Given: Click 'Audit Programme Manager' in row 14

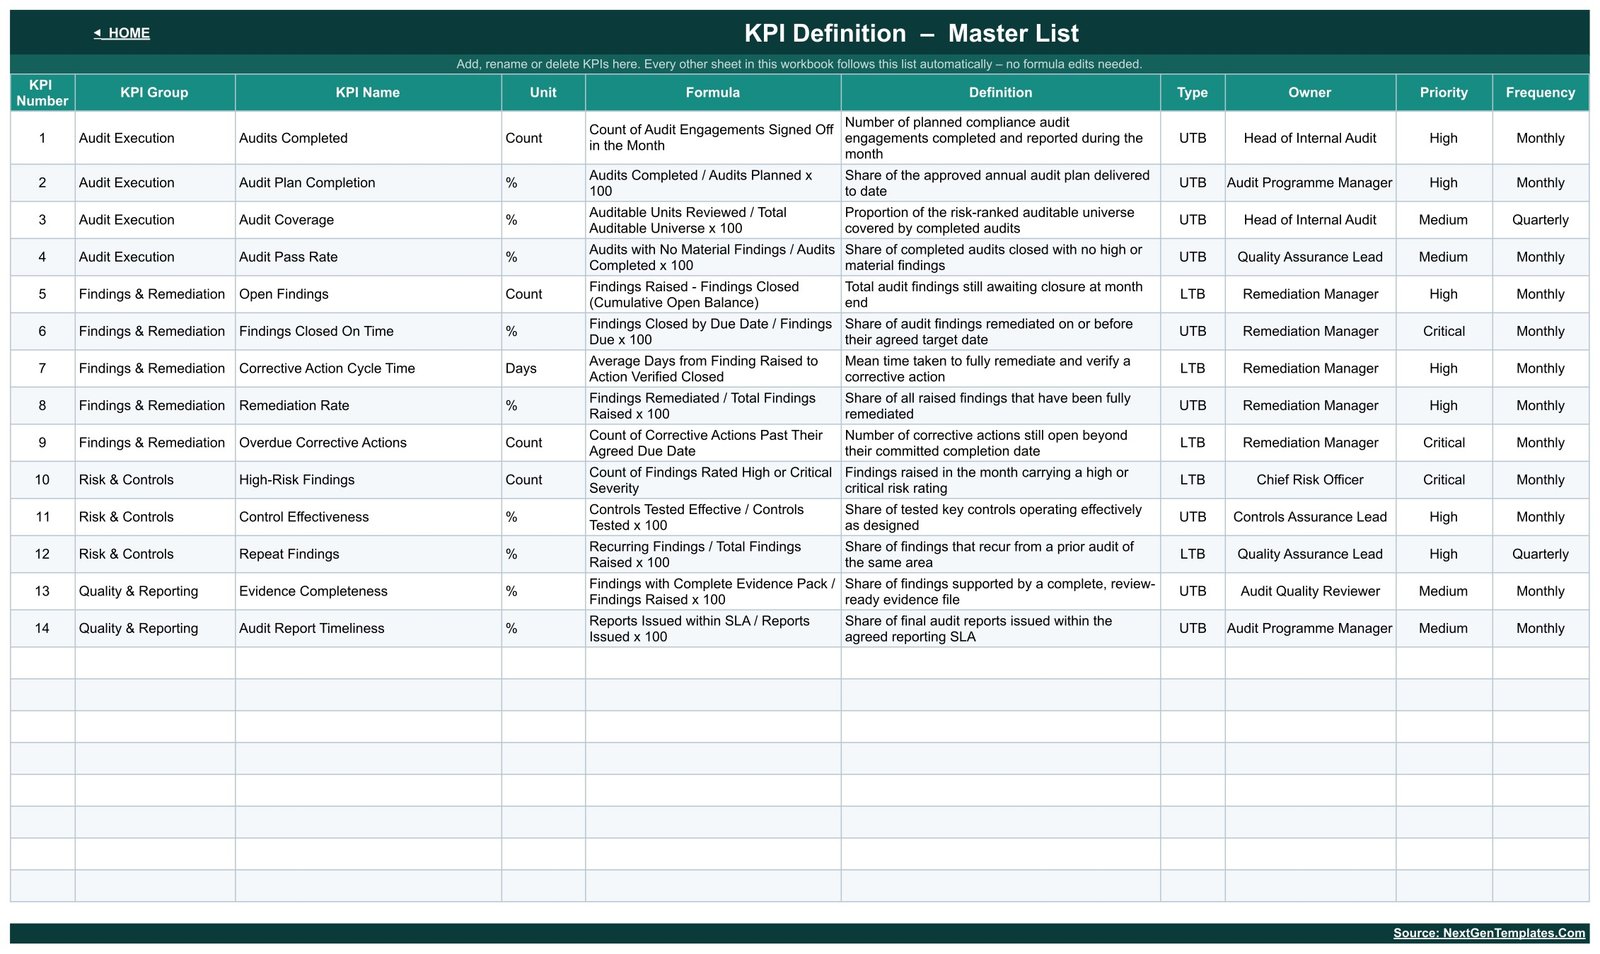Looking at the screenshot, I should click(1310, 628).
